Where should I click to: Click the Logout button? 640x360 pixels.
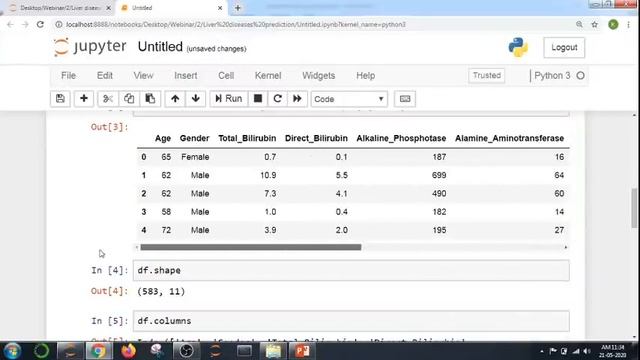(x=564, y=47)
